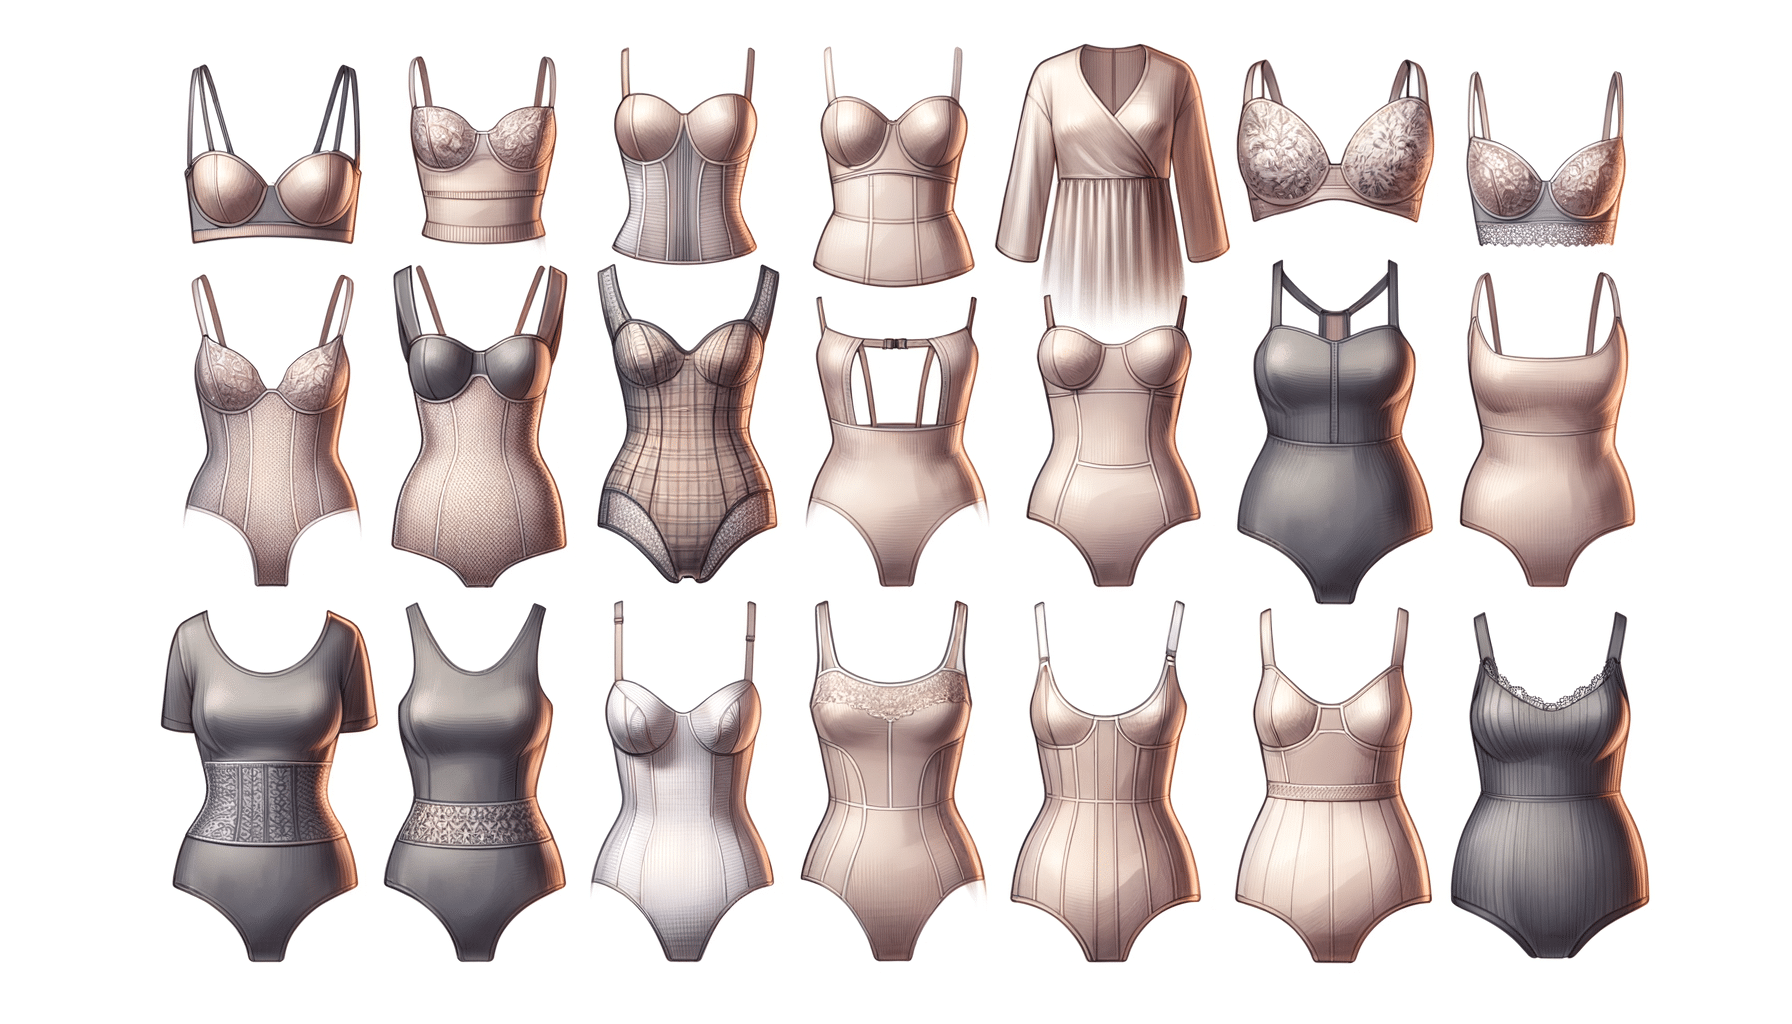Viewport: 1792px width, 1024px height.
Task: Click the bodysuit with gray cups and mesh body
Action: pos(480,440)
